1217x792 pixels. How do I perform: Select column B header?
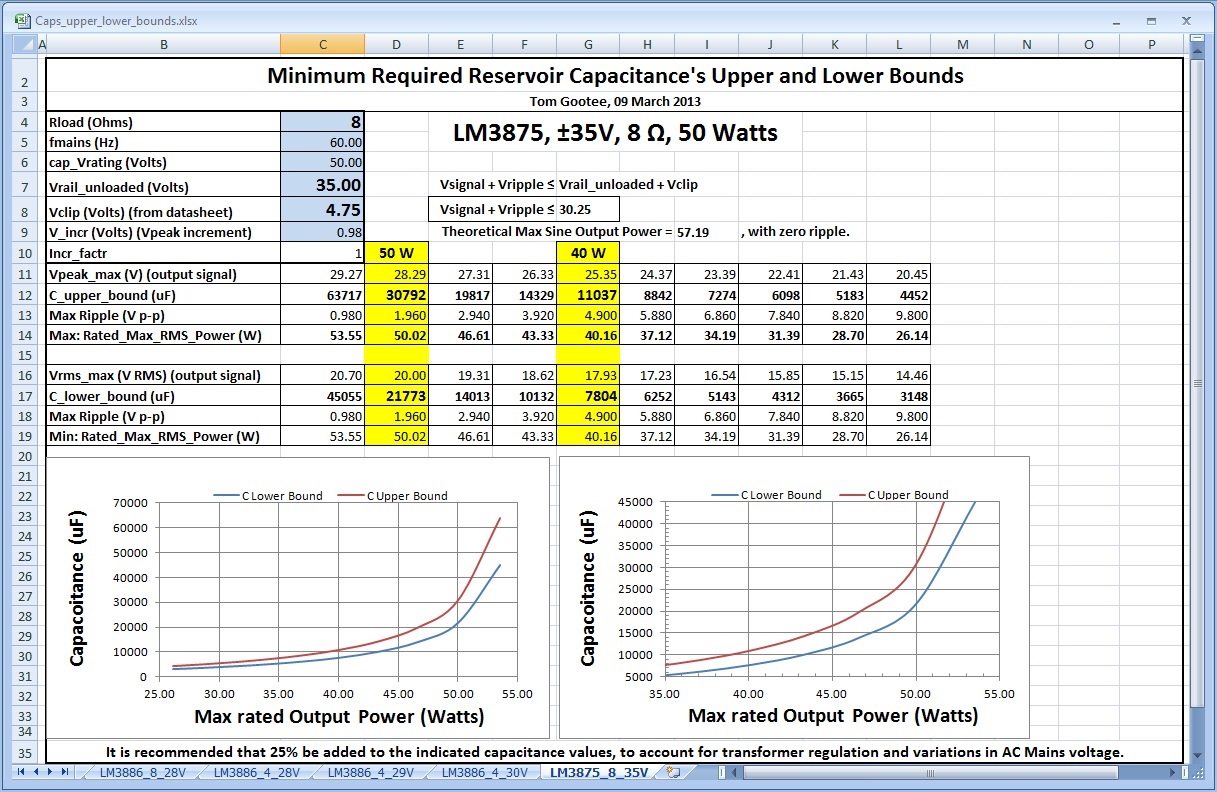(164, 44)
